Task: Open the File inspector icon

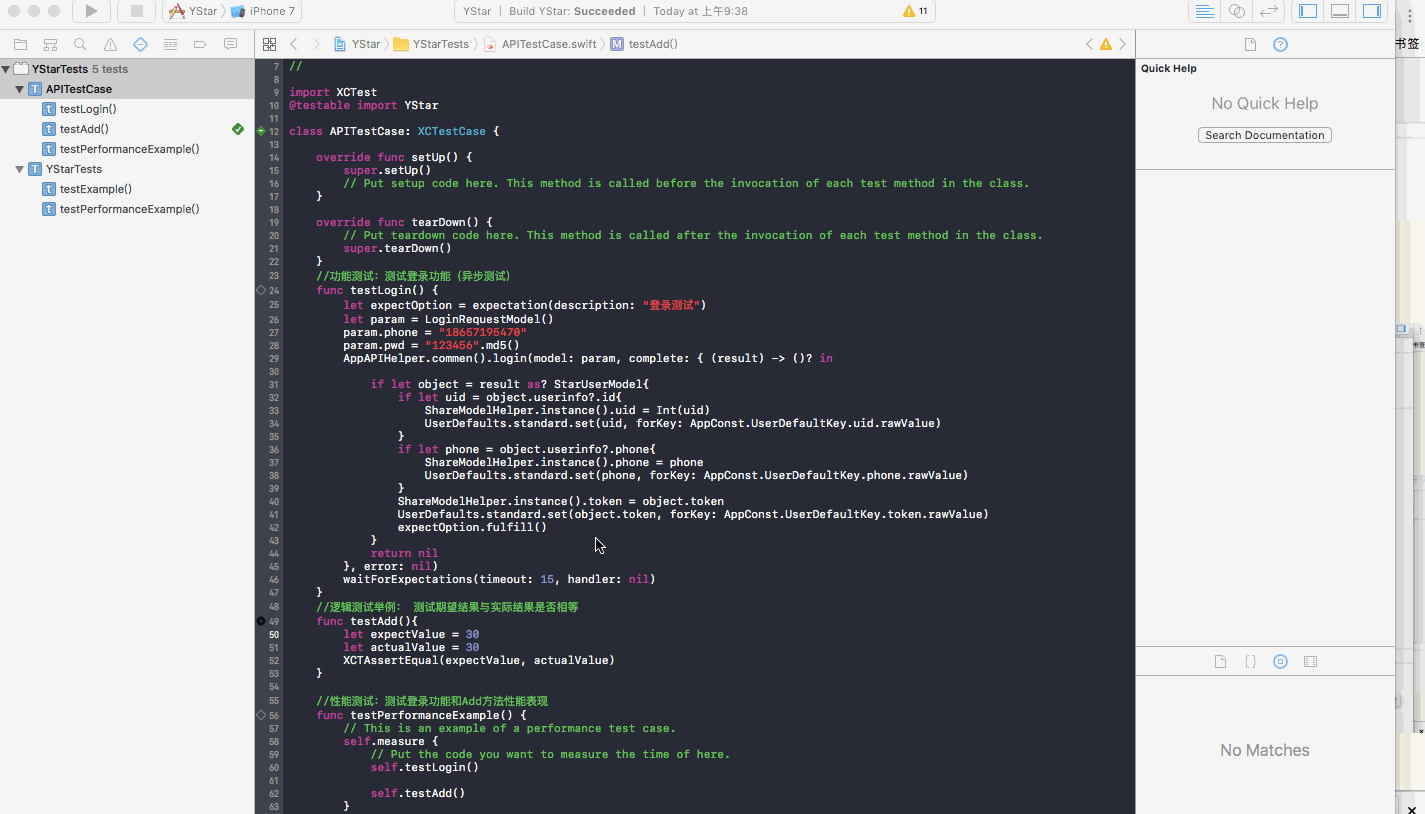Action: point(1250,45)
